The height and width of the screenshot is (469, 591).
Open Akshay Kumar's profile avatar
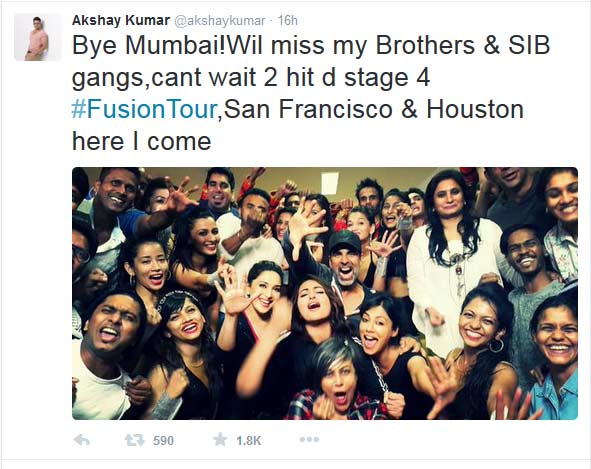click(37, 37)
